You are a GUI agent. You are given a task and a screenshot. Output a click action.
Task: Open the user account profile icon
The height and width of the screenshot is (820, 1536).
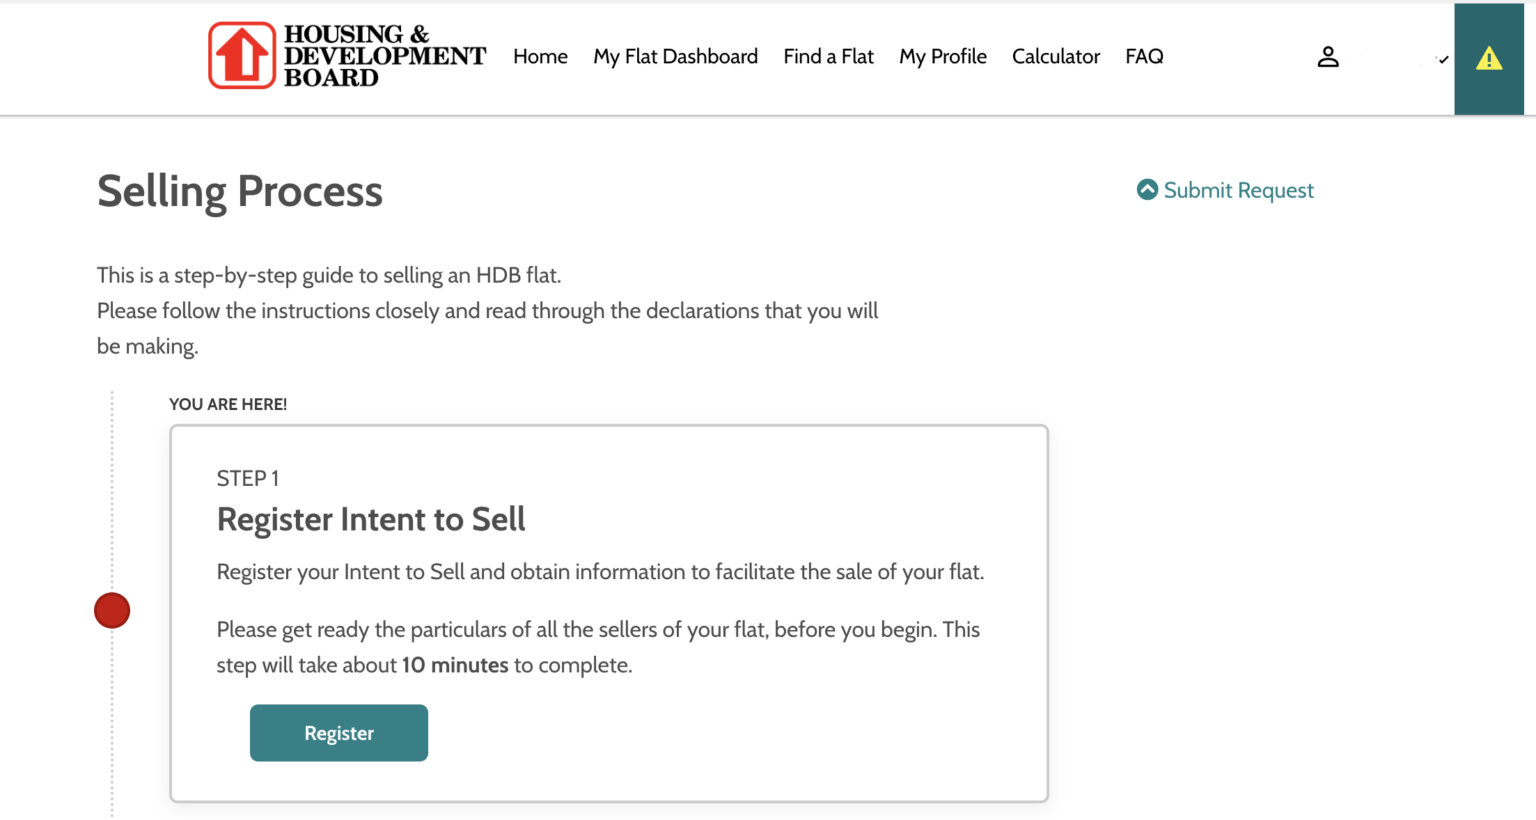1328,57
